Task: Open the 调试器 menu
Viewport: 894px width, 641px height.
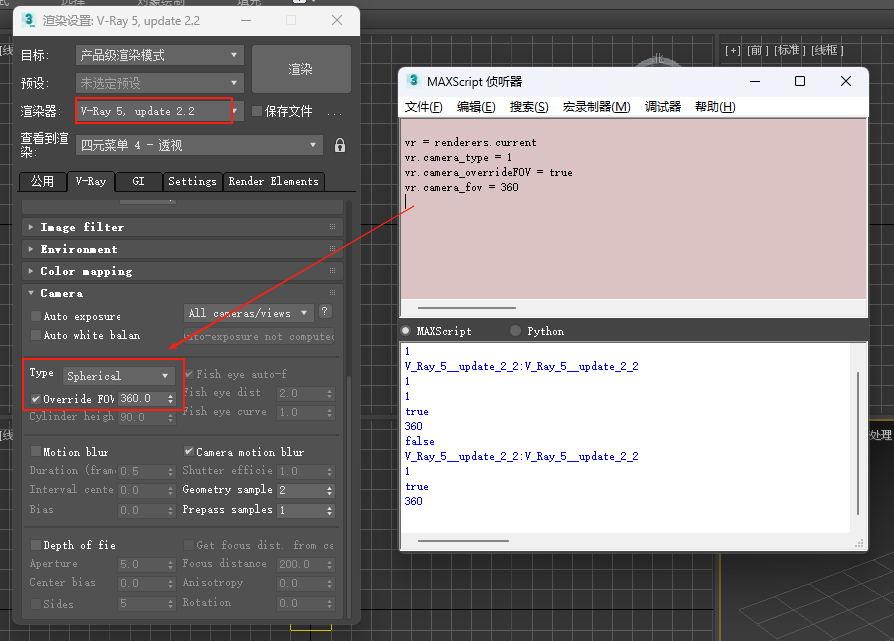Action: (x=663, y=107)
